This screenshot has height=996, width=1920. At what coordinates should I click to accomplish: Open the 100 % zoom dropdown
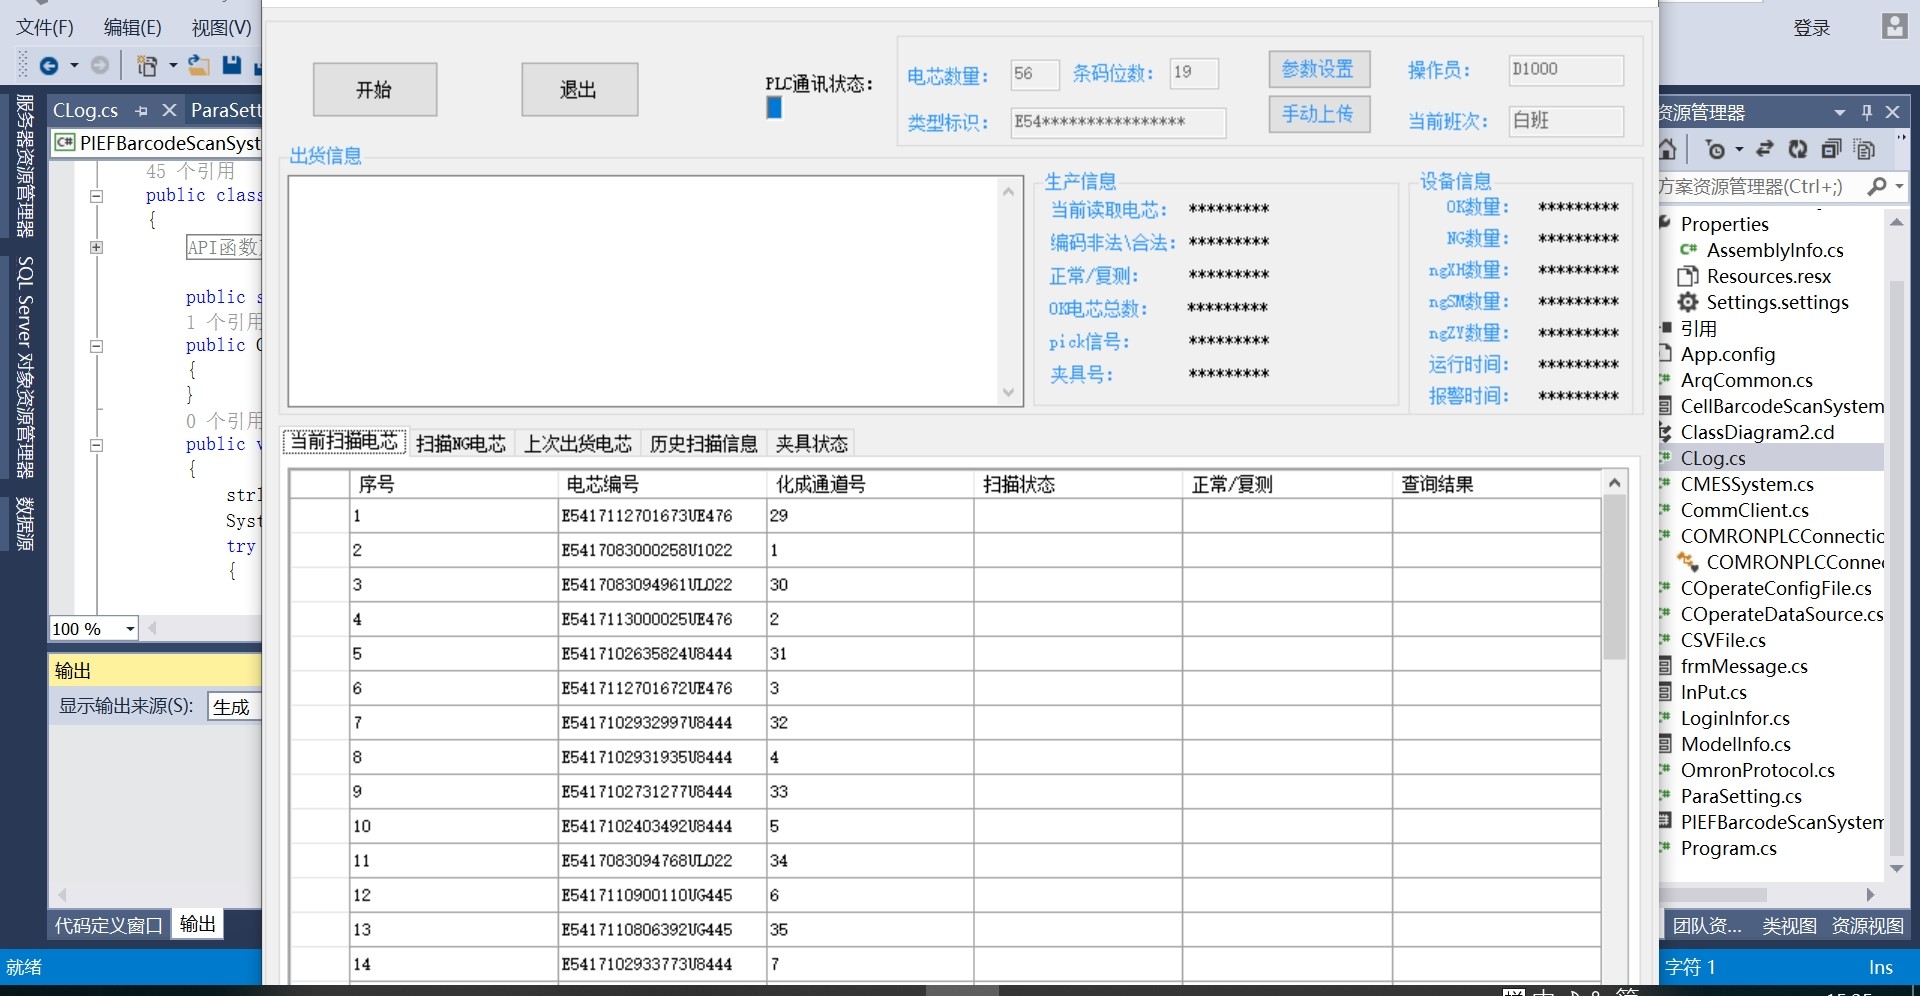130,629
